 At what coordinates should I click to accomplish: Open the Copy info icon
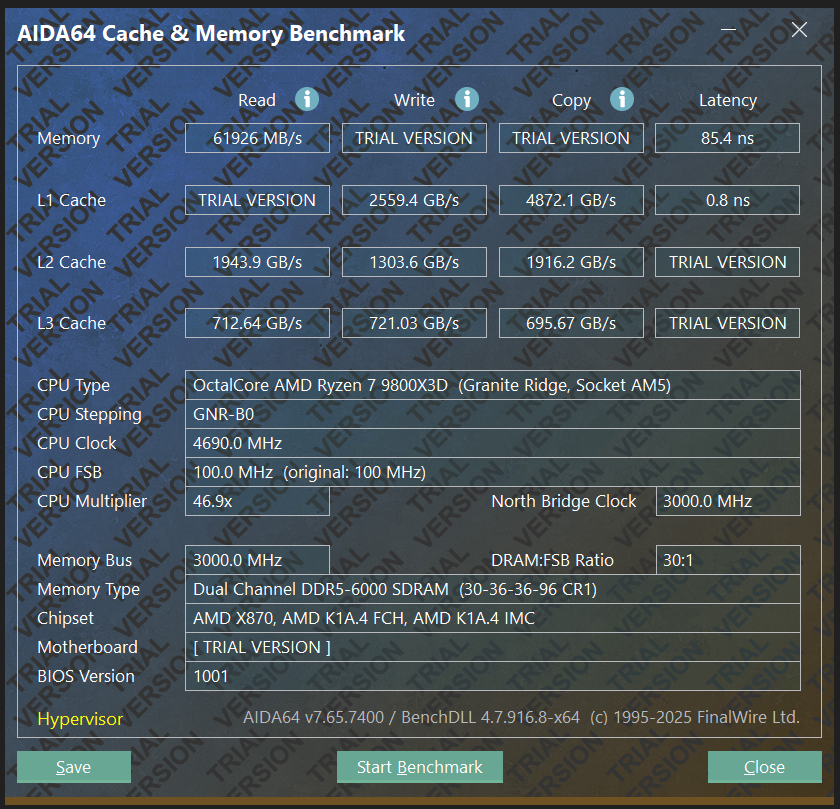click(621, 99)
